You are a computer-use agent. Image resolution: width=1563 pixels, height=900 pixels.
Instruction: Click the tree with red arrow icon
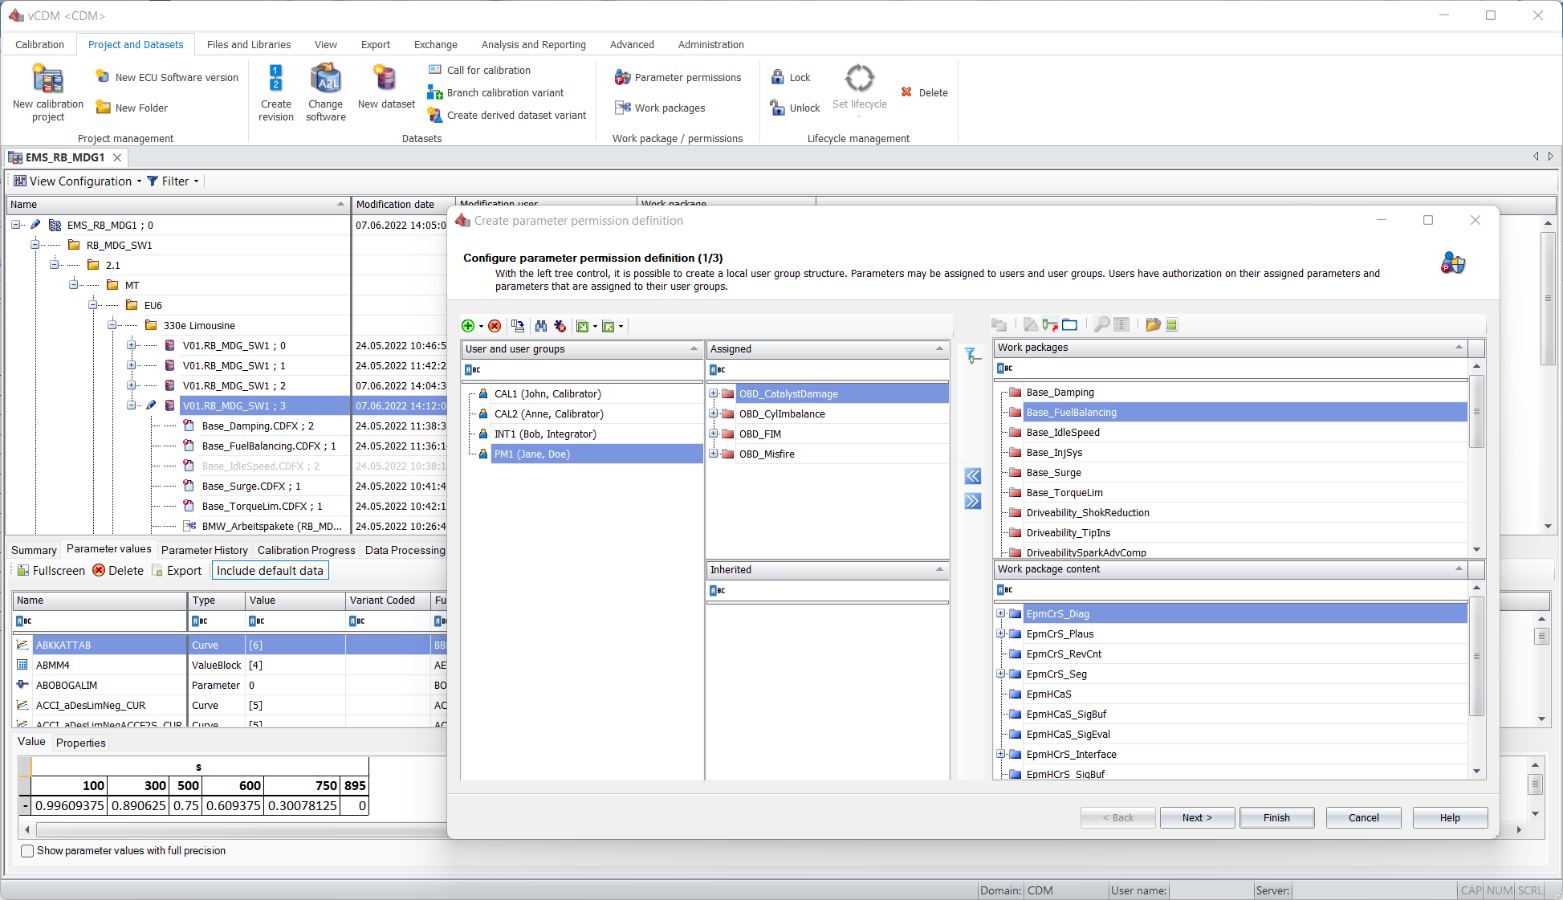1050,325
